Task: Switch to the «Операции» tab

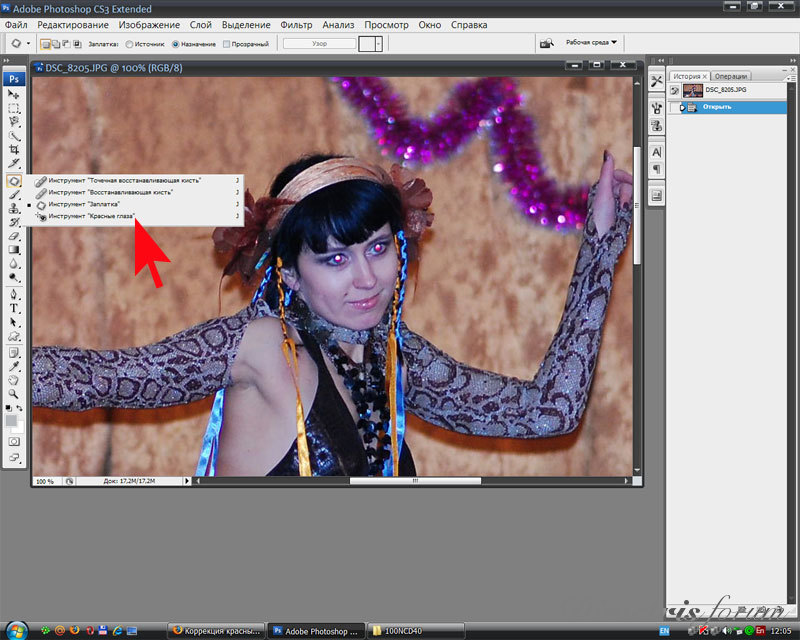Action: 731,76
